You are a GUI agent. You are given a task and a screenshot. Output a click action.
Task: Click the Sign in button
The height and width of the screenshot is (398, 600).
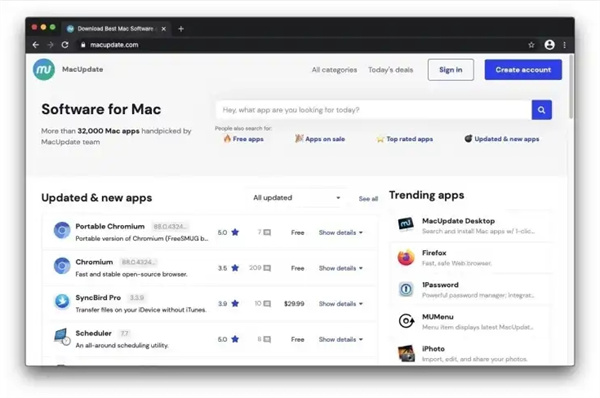tap(451, 70)
